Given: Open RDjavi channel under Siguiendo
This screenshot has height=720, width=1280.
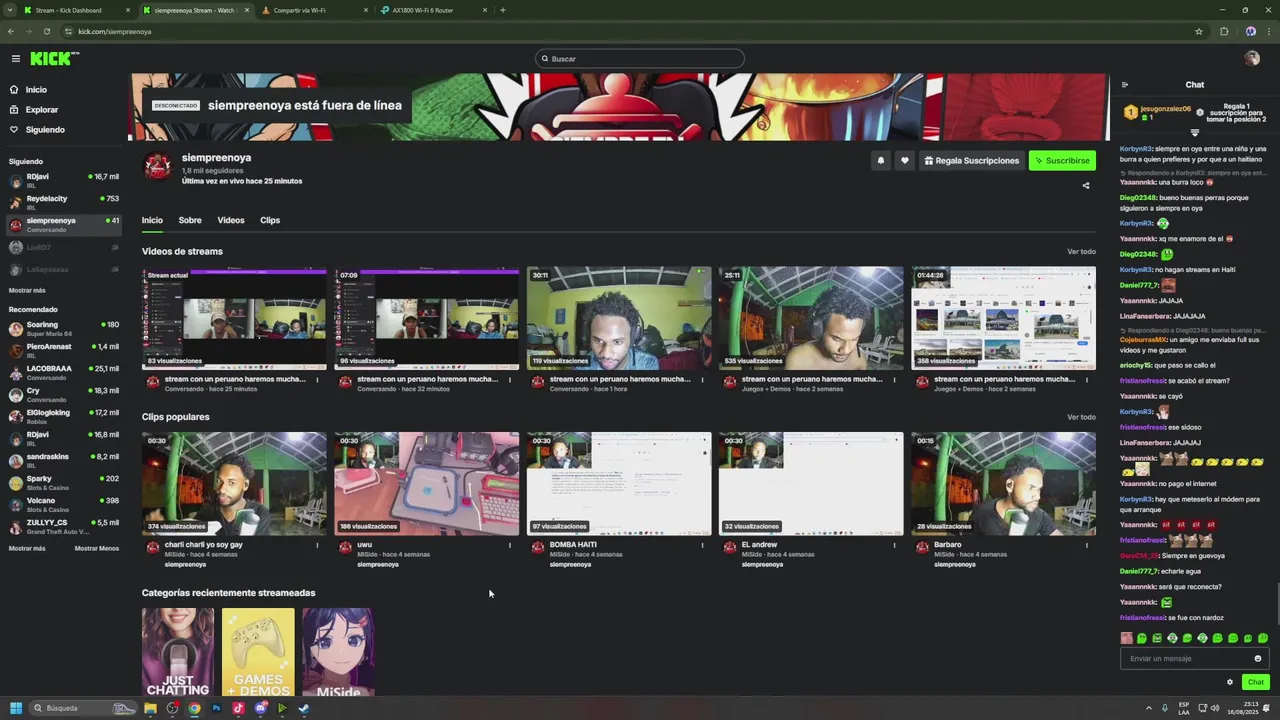Looking at the screenshot, I should [x=63, y=180].
